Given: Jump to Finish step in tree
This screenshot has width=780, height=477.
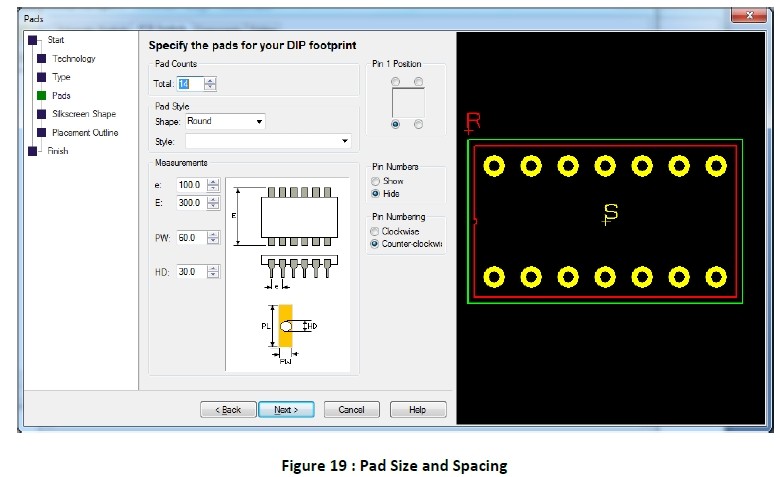Looking at the screenshot, I should 57,151.
